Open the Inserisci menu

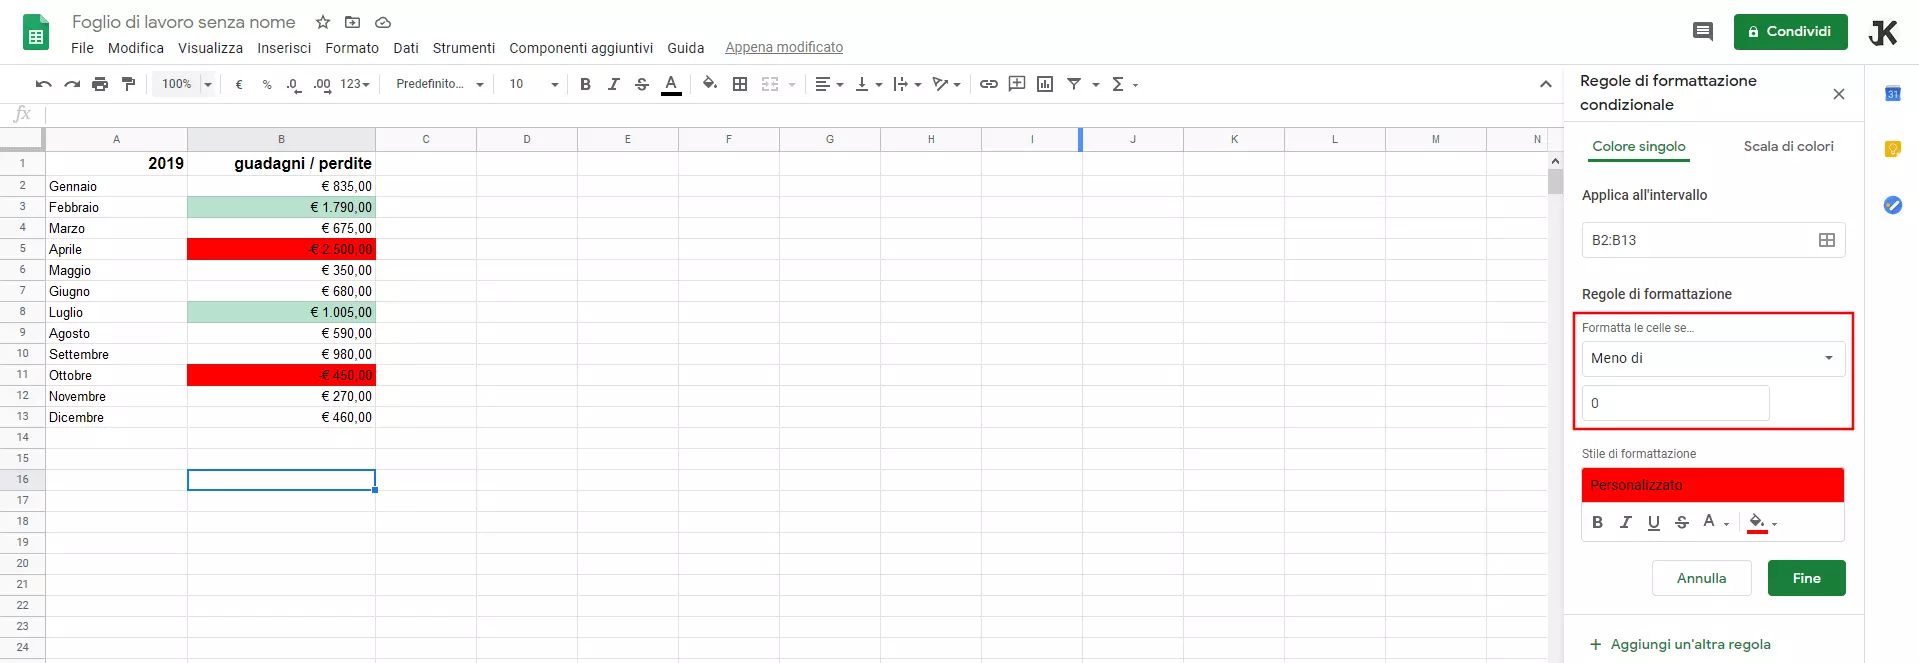pos(284,48)
